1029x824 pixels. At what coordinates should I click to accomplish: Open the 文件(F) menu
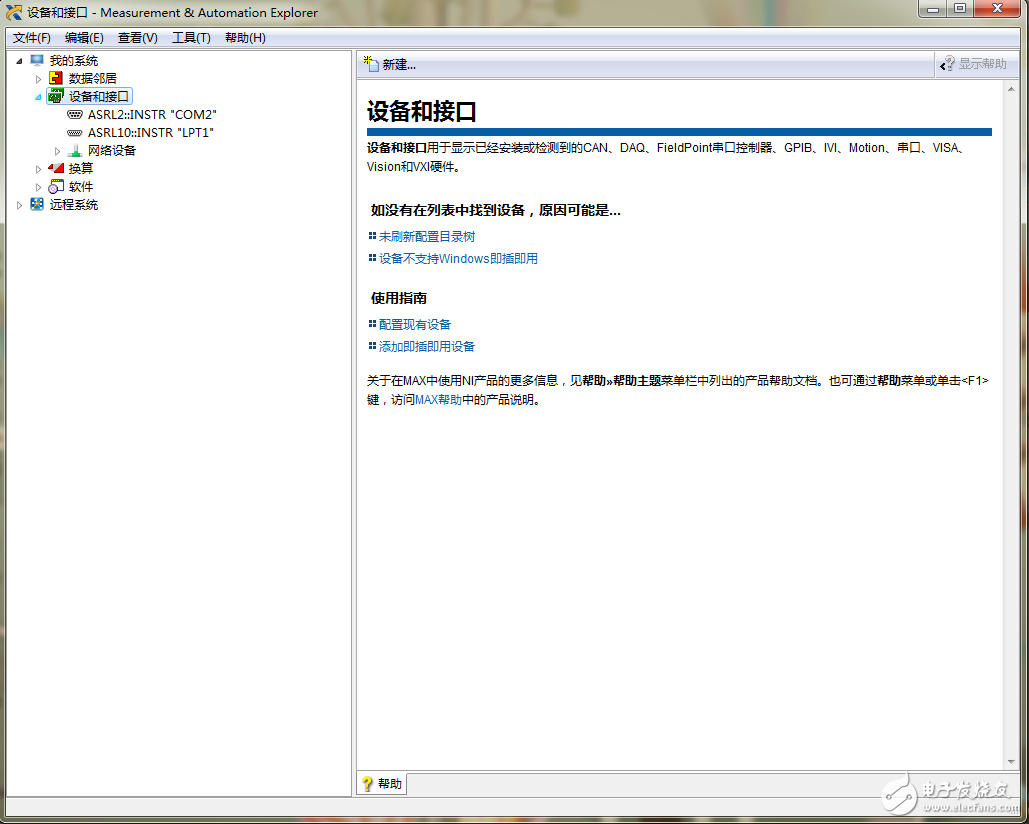pos(32,37)
